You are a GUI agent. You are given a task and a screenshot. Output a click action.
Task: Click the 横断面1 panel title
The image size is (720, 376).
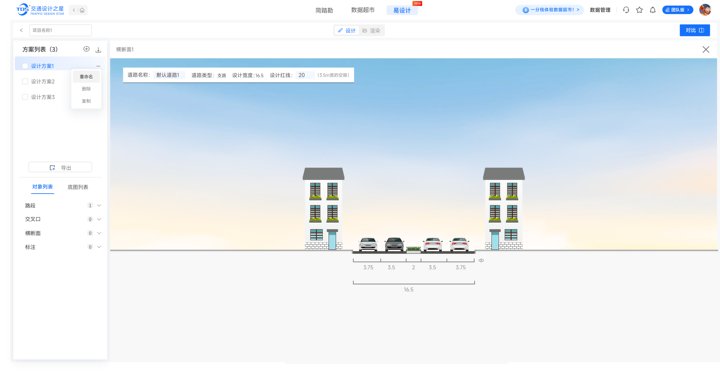coord(124,50)
